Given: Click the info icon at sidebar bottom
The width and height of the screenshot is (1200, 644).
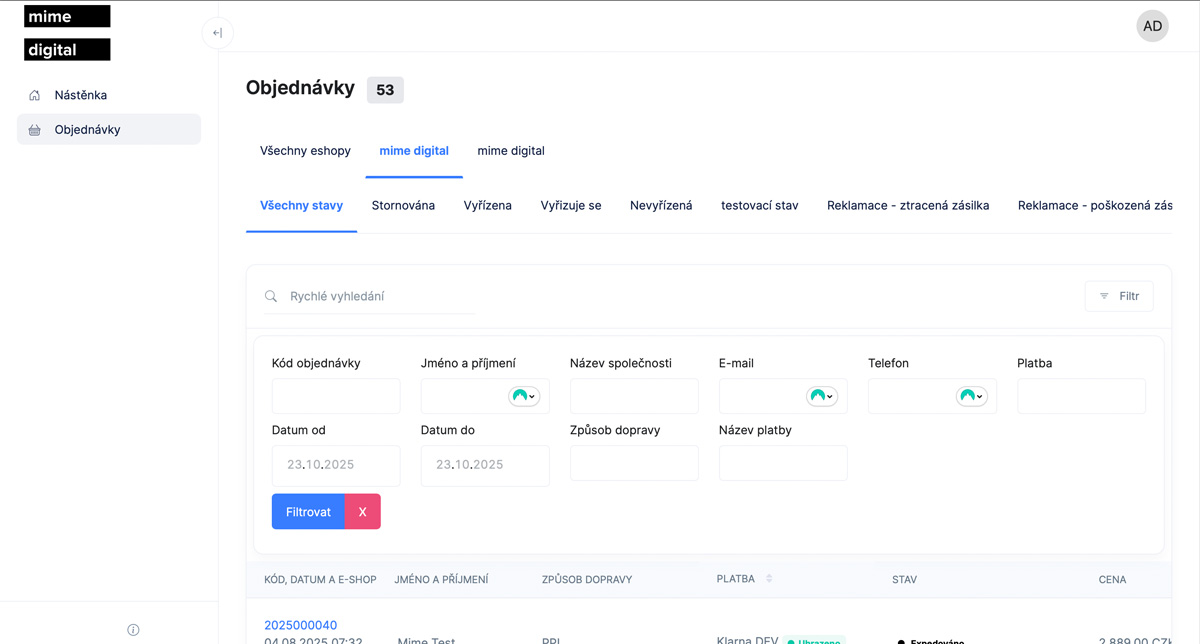Looking at the screenshot, I should (x=133, y=630).
